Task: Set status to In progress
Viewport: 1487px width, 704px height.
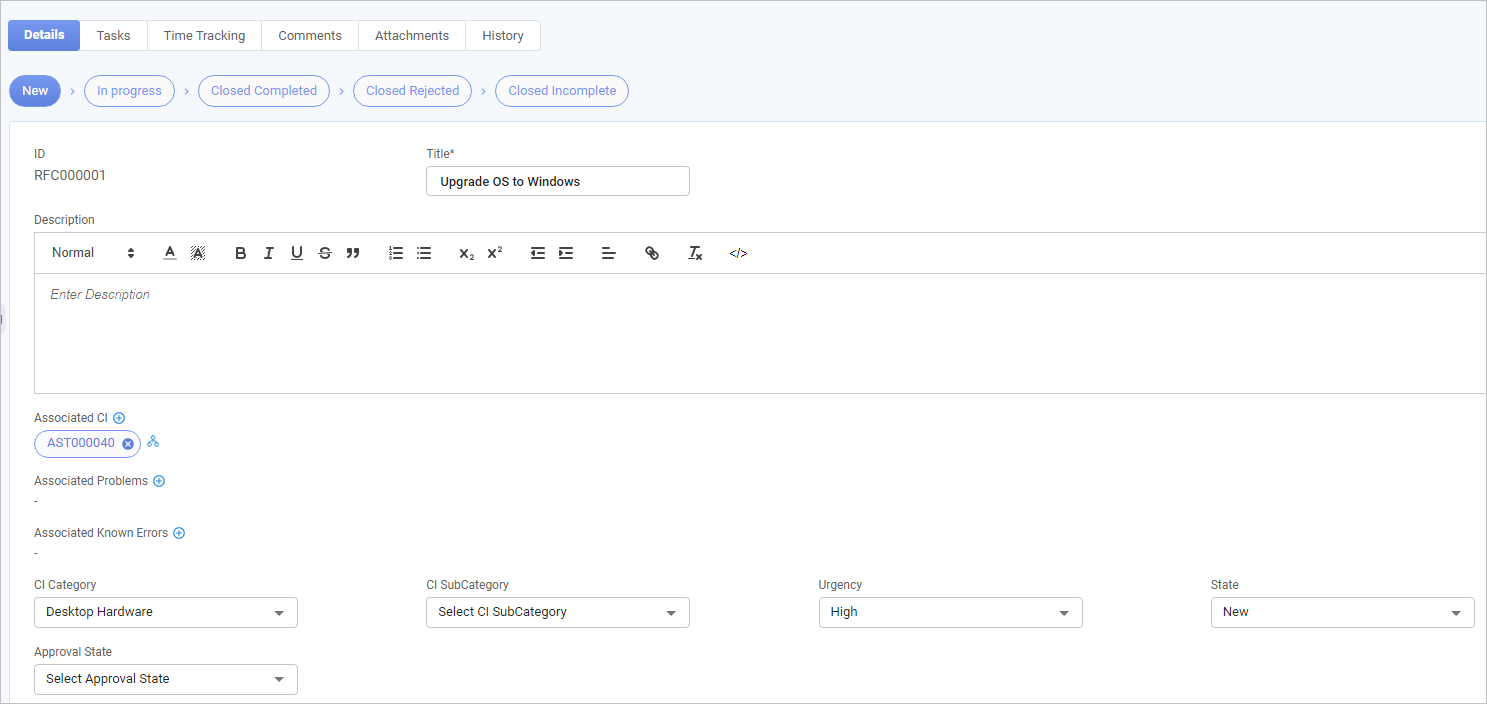Action: [129, 90]
